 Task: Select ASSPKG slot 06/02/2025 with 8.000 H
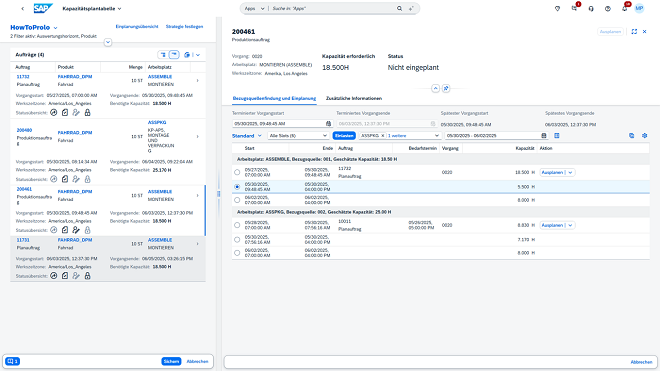[237, 253]
